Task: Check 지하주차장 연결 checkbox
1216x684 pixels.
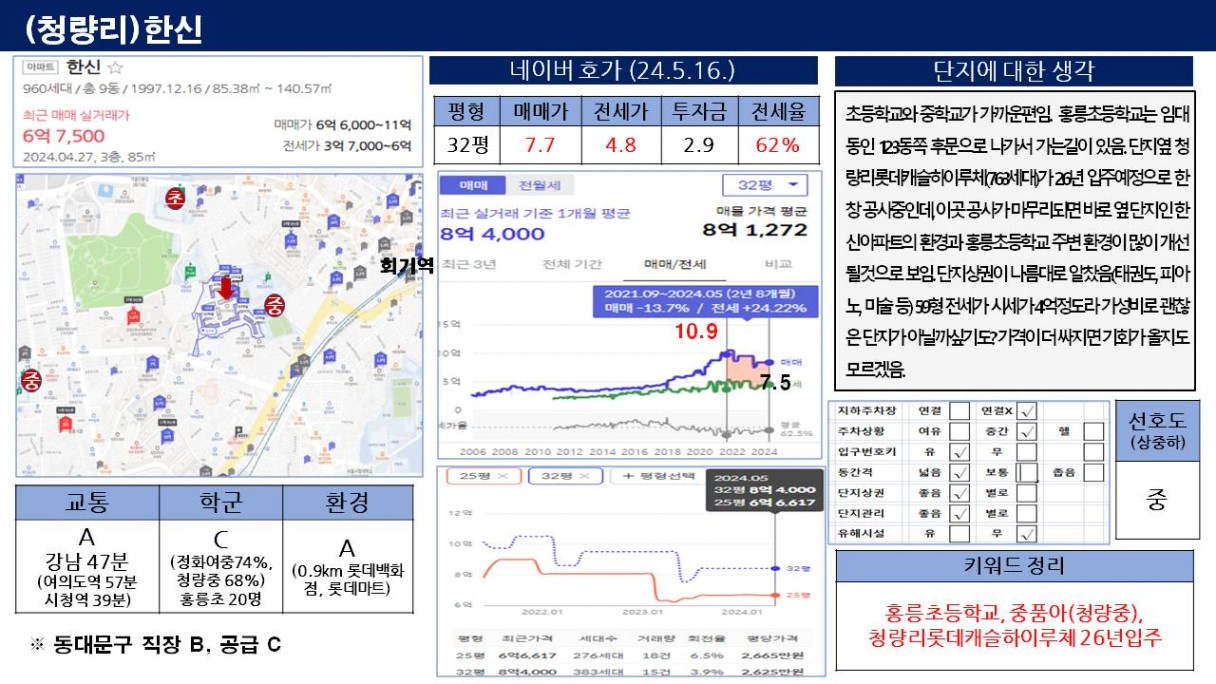Action: [x=959, y=411]
